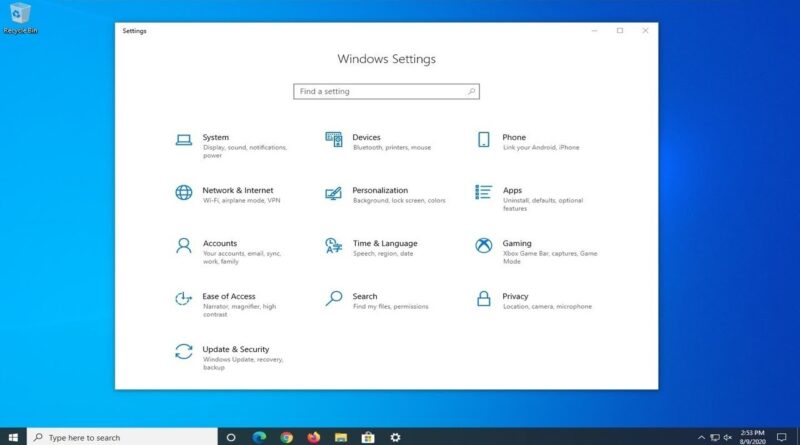800x445 pixels.
Task: Click the Type here to search box
Action: tap(122, 437)
